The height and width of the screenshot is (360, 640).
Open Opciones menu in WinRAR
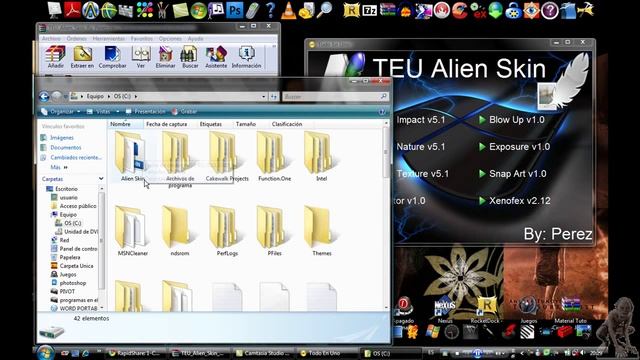(170, 38)
